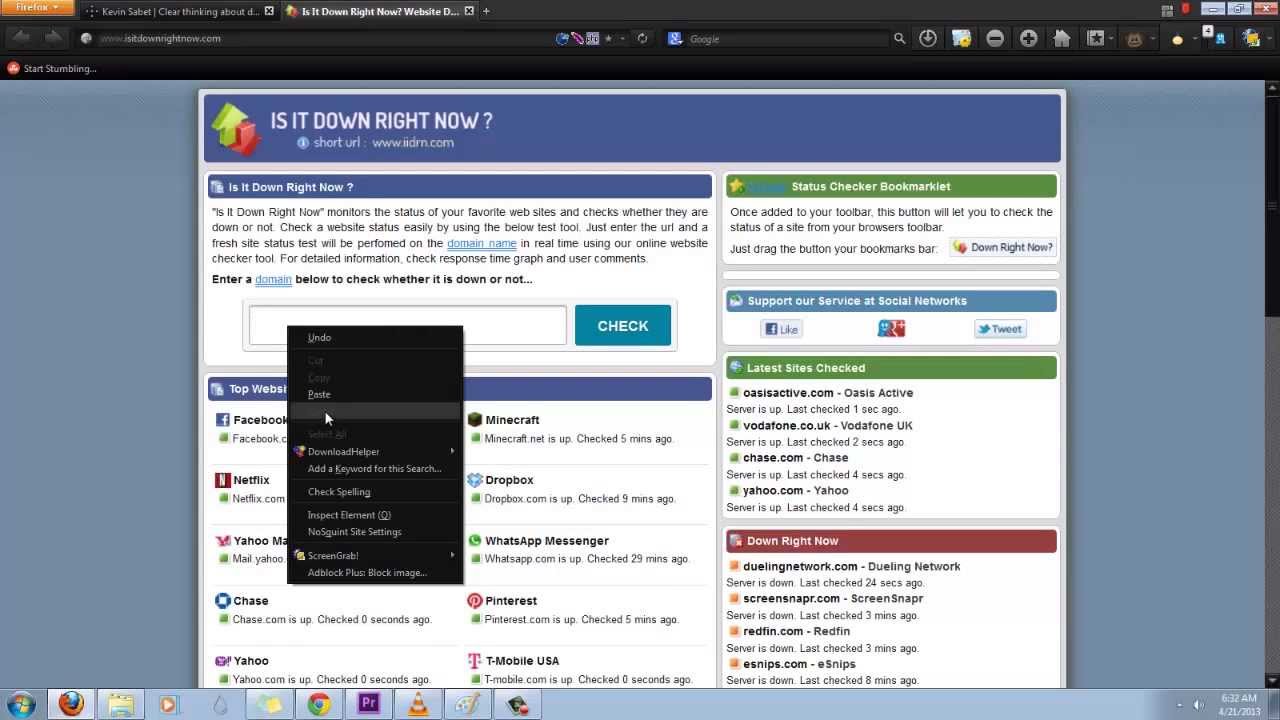Click the Dropbox logo icon
1280x720 pixels.
pos(474,480)
